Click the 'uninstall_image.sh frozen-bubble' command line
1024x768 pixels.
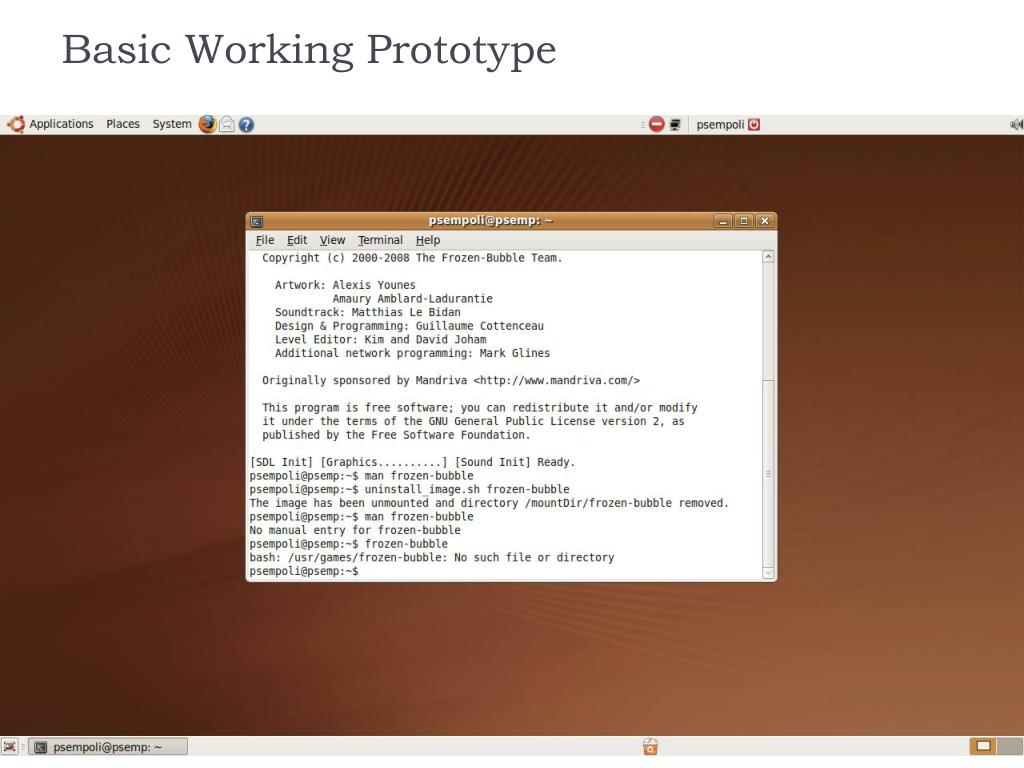(x=409, y=489)
